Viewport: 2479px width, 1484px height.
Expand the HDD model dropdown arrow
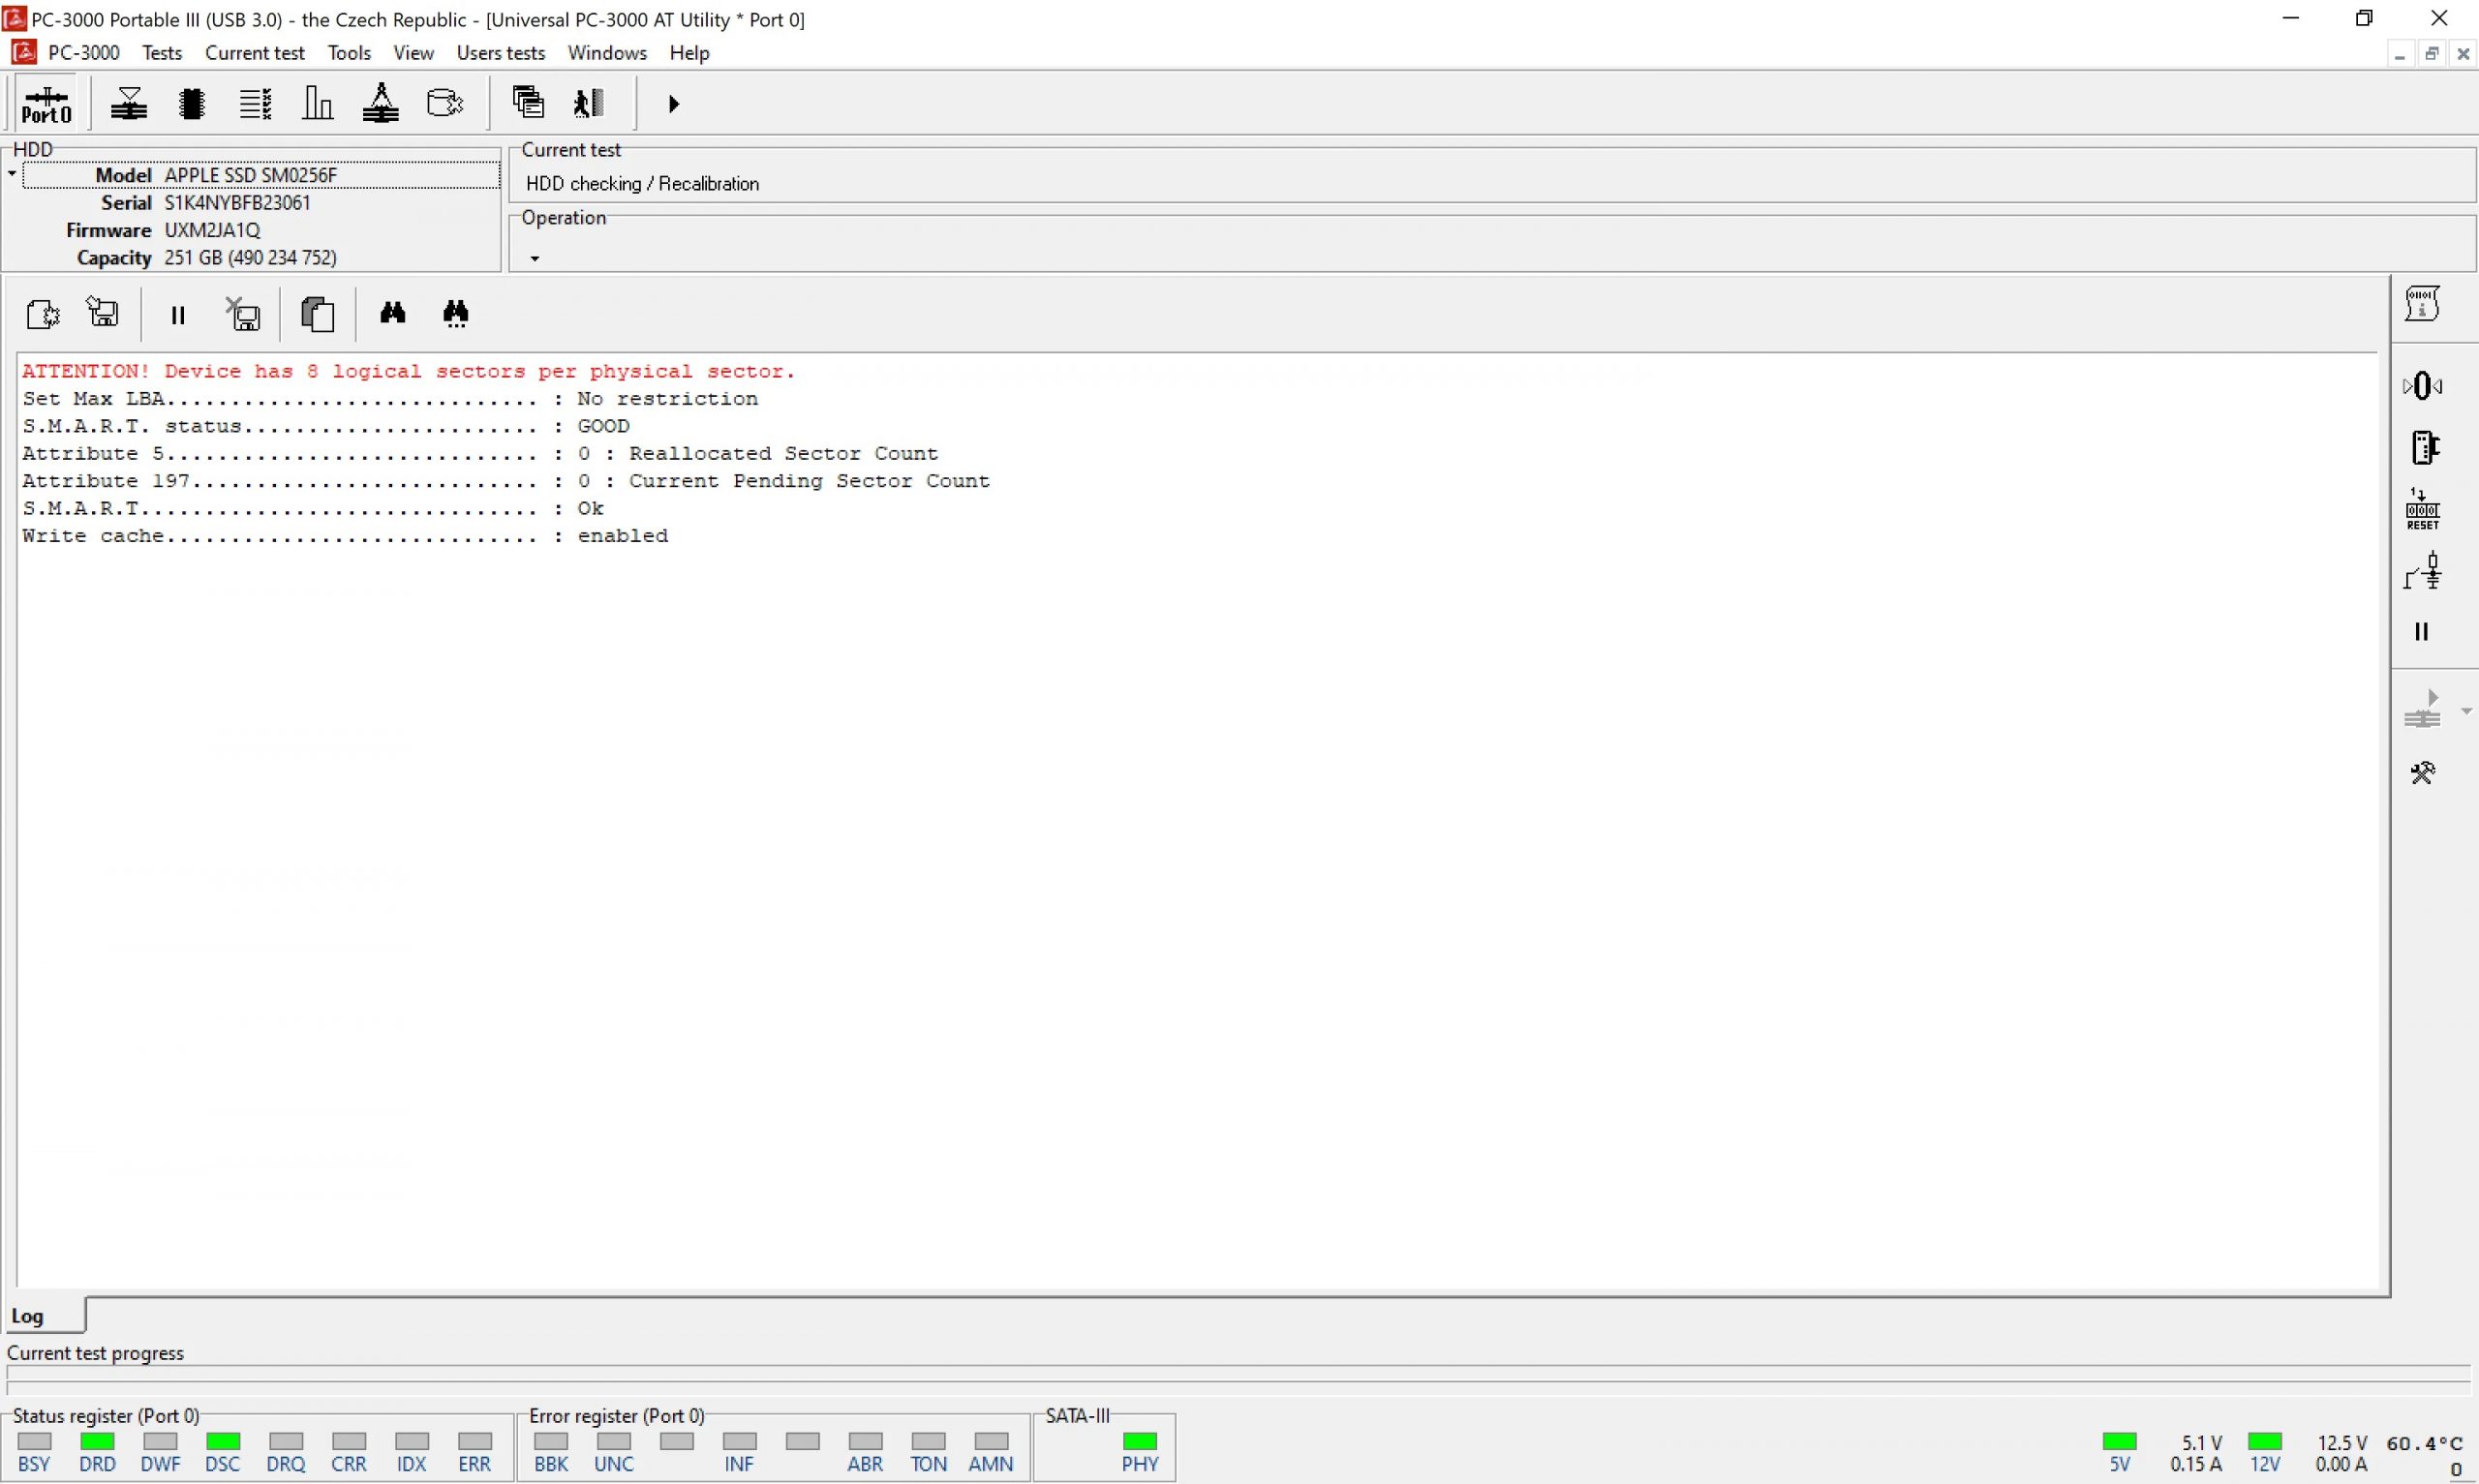coord(12,175)
